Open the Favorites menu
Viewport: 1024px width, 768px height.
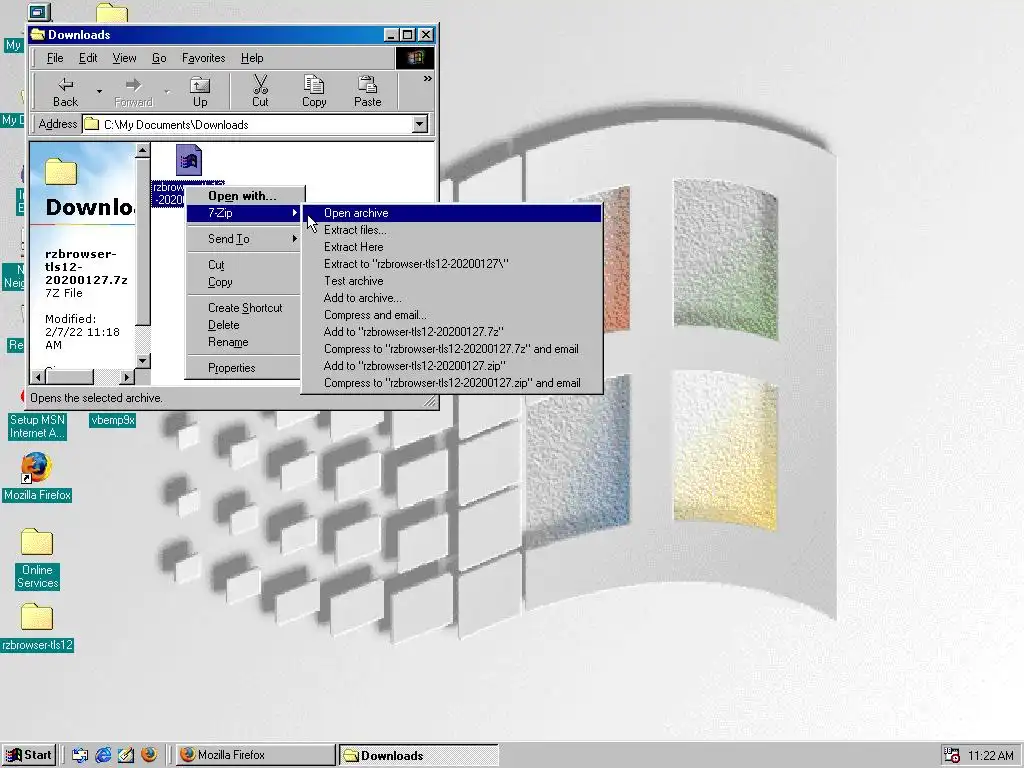point(203,58)
